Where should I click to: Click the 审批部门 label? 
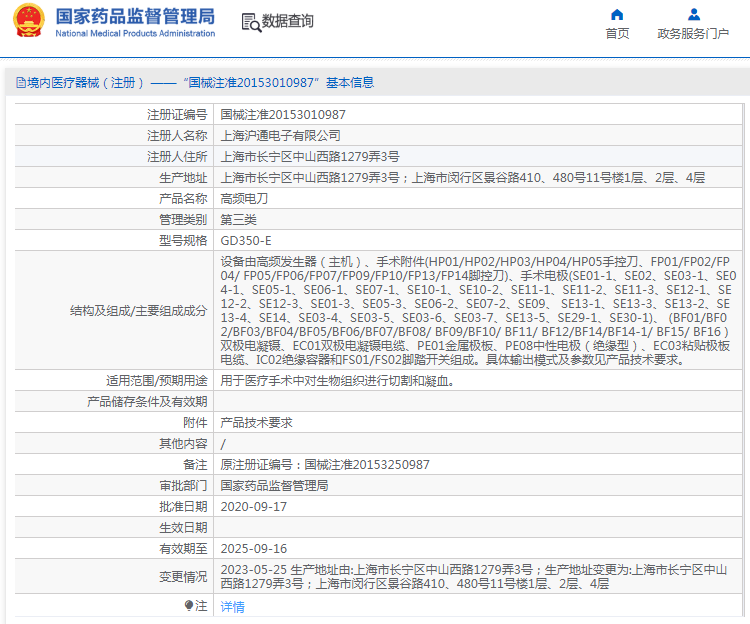click(183, 486)
